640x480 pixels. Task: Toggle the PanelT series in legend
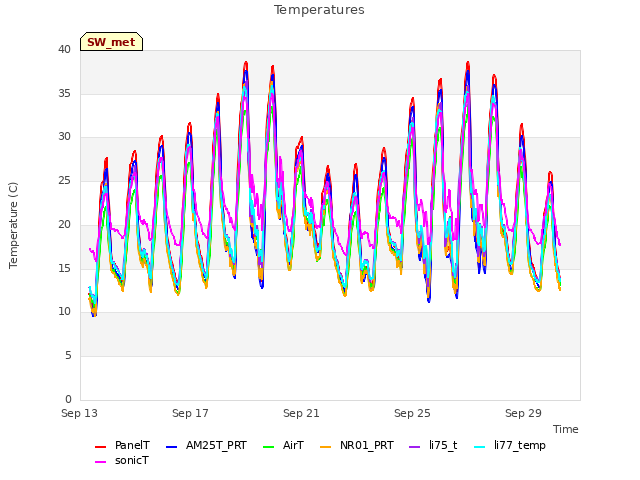(x=122, y=445)
